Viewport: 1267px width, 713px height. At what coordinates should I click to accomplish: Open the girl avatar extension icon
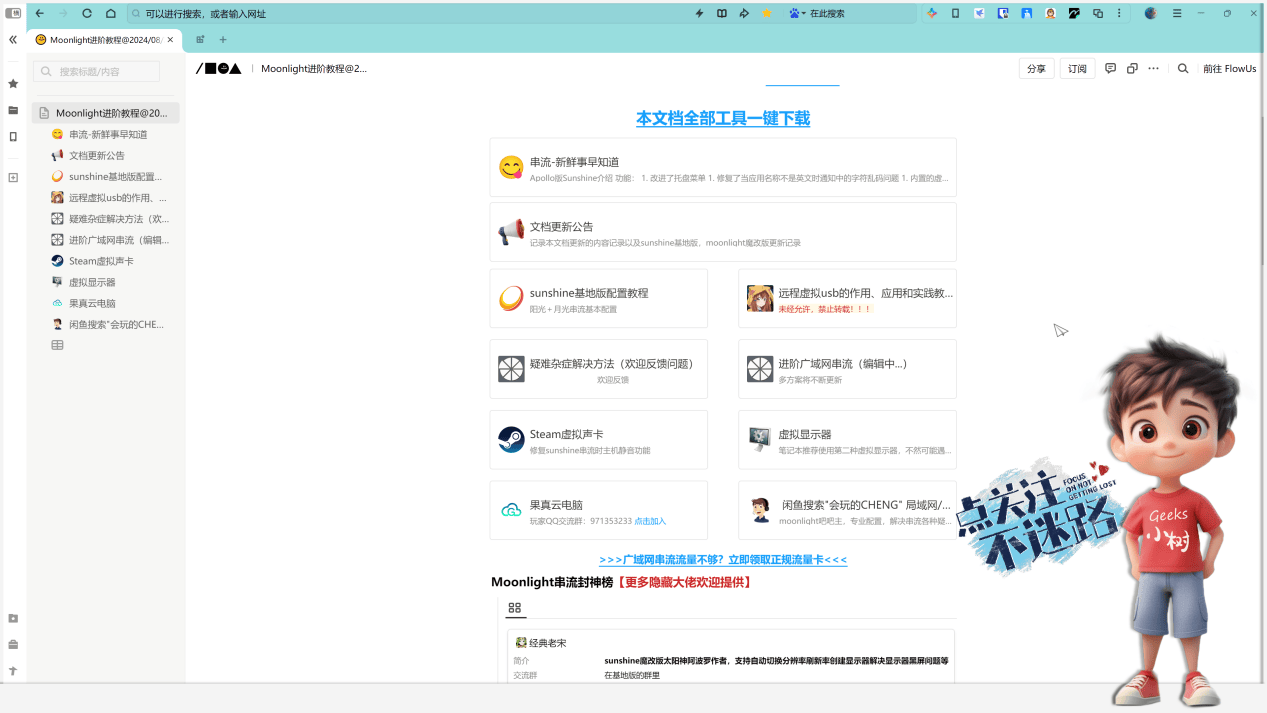[x=1051, y=14]
